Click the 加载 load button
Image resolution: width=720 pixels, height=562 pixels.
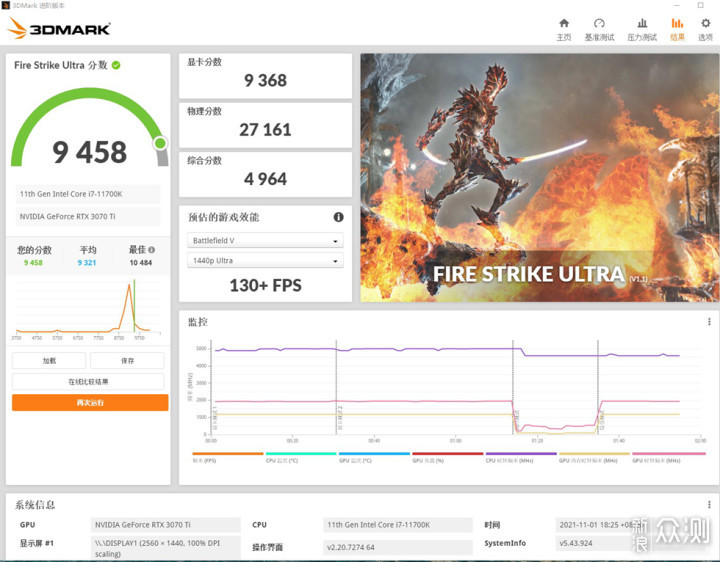pos(49,361)
